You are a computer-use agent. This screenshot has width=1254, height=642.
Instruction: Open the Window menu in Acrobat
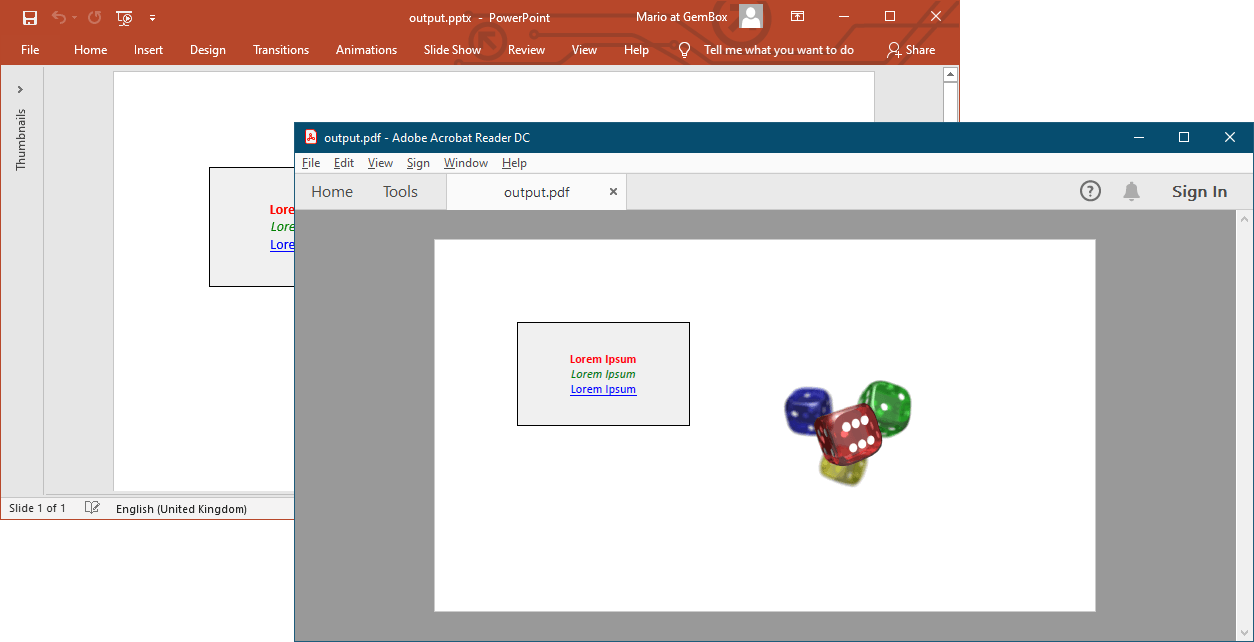[x=466, y=163]
